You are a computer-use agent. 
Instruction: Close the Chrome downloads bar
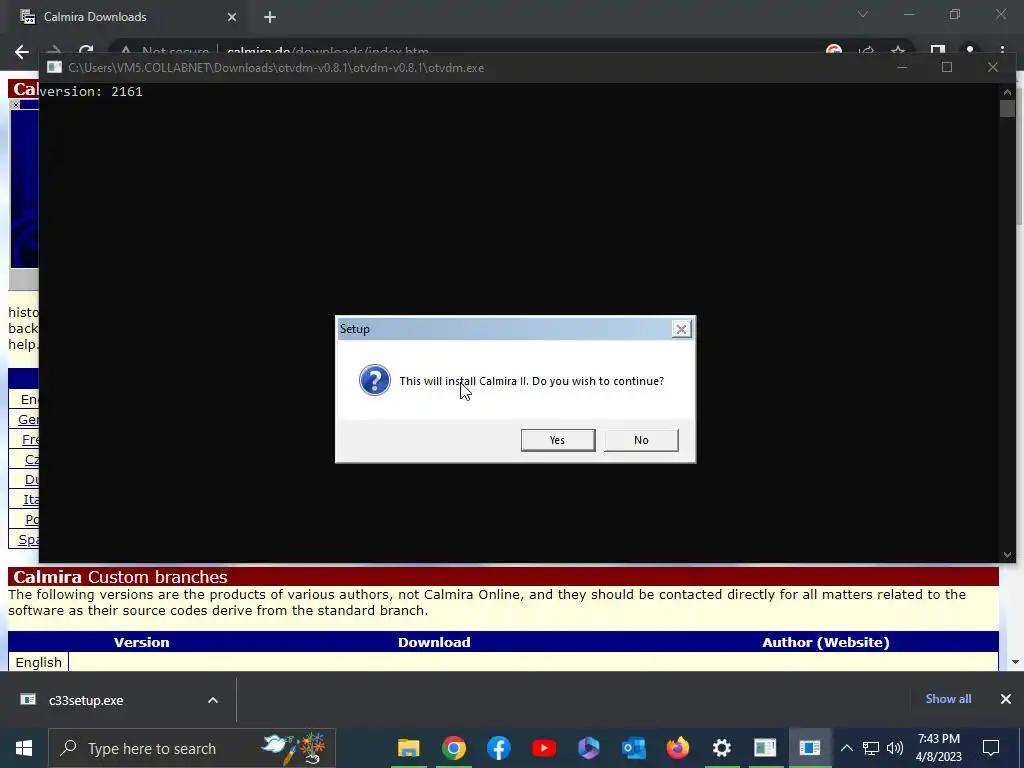pos(1006,699)
